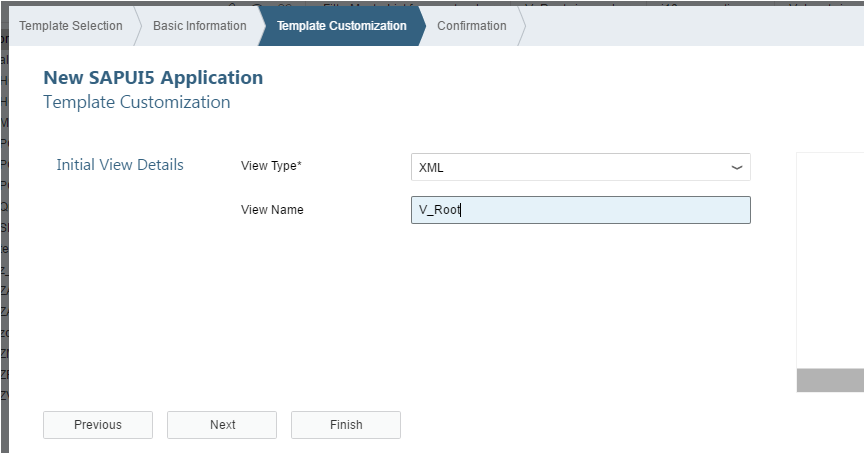The width and height of the screenshot is (865, 454).
Task: Go to Template Selection wizard step
Action: click(x=71, y=26)
